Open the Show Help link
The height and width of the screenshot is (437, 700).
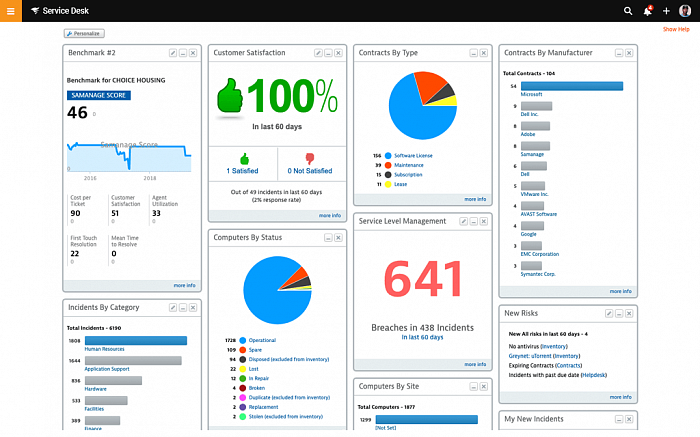tap(676, 29)
